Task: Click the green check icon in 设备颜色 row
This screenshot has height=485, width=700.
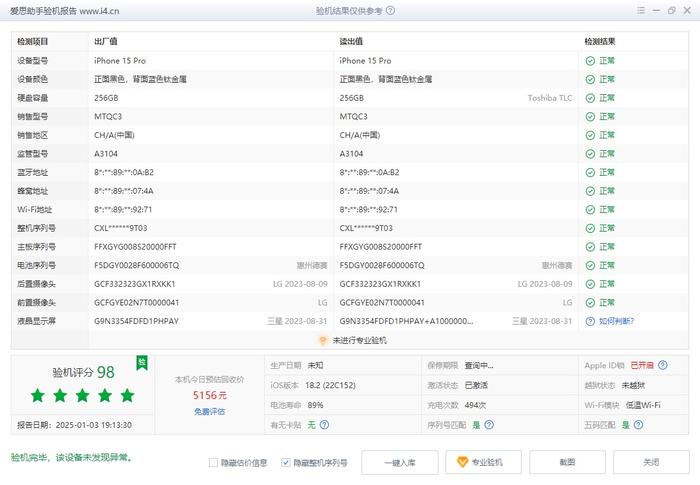Action: pos(590,79)
